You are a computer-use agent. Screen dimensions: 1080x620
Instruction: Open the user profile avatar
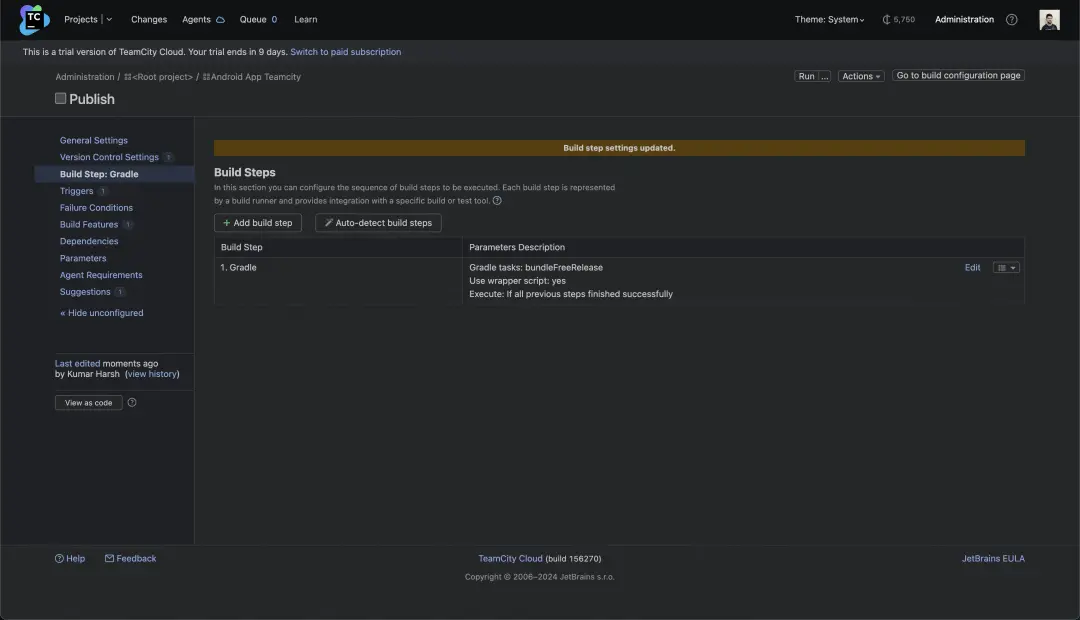pyautogui.click(x=1049, y=20)
